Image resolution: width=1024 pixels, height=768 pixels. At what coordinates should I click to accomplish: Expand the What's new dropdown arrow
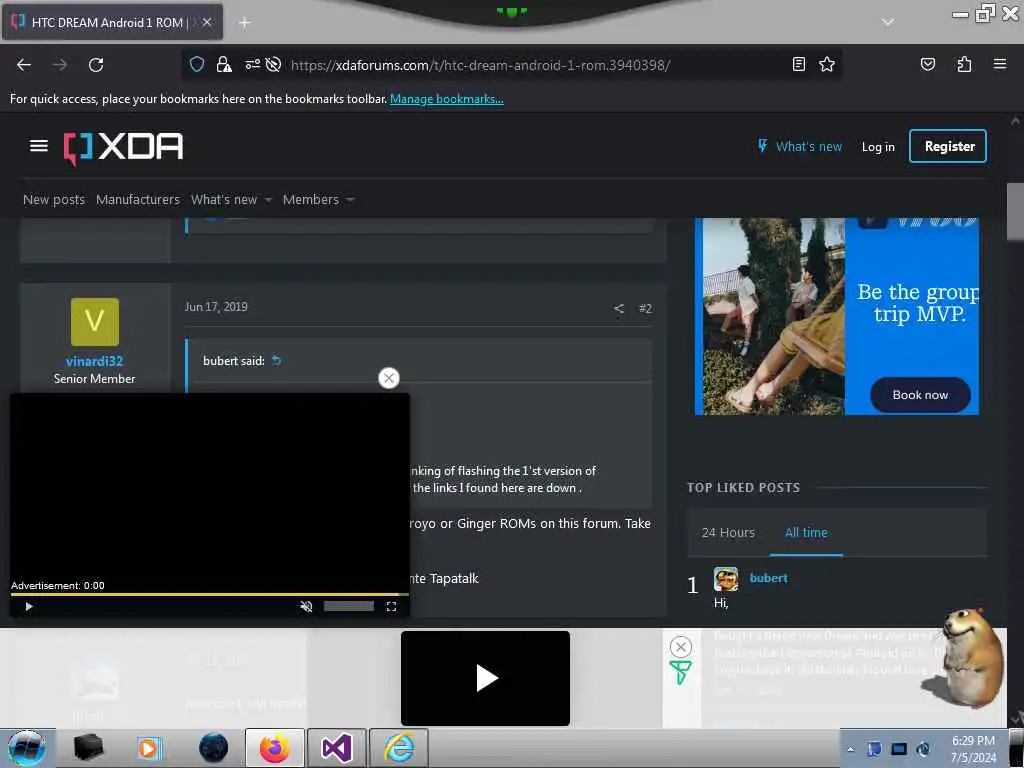[268, 200]
